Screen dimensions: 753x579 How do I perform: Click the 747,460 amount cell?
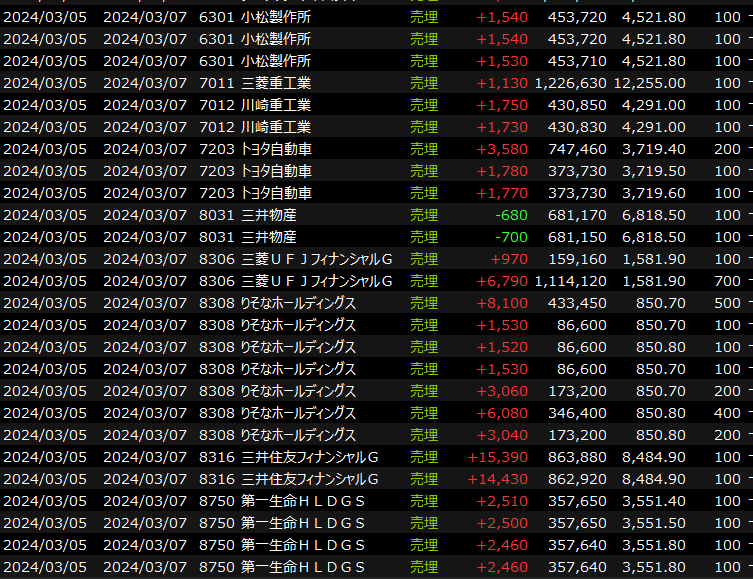coord(578,149)
